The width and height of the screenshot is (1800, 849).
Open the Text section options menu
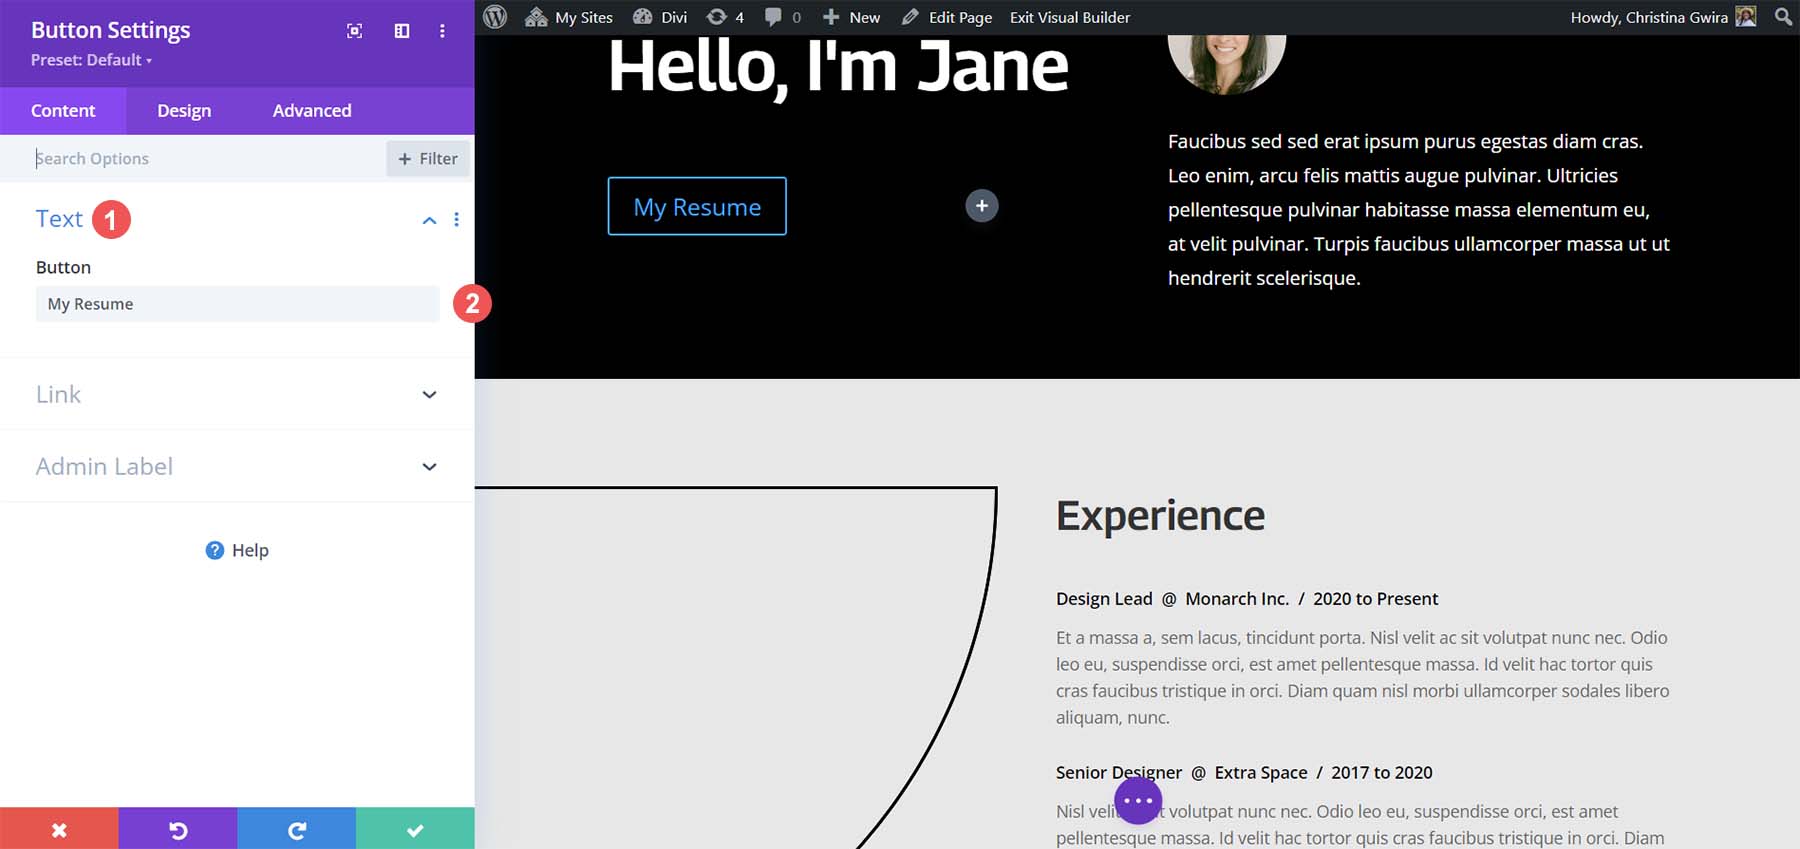(457, 220)
